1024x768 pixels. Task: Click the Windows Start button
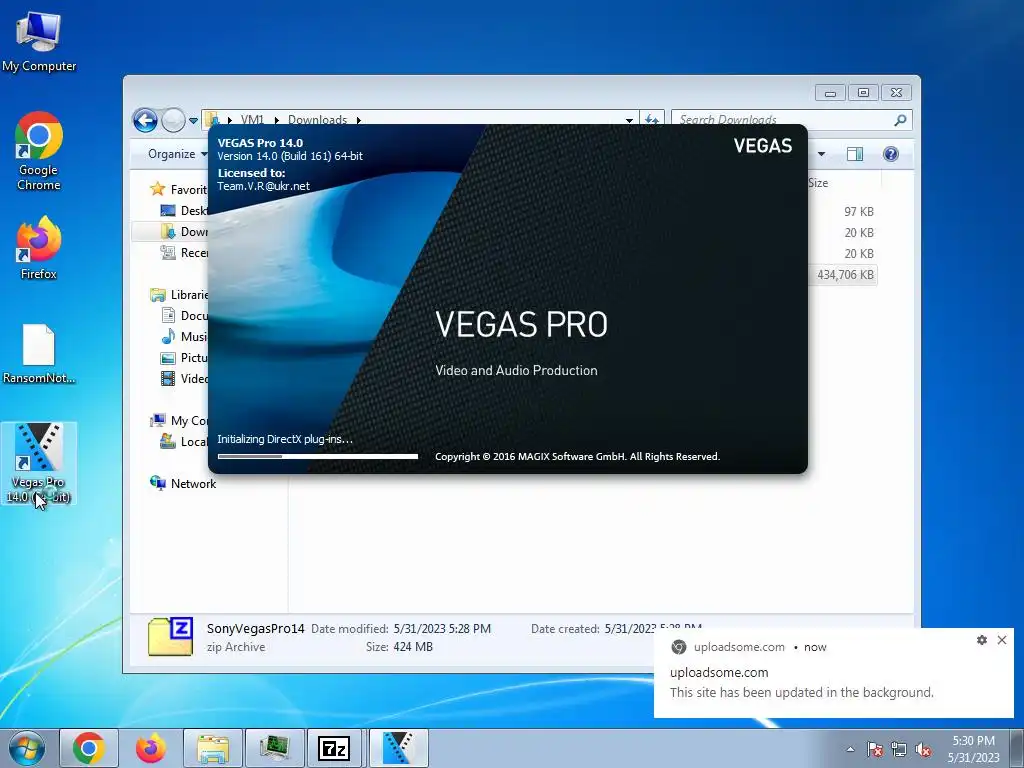click(x=27, y=748)
